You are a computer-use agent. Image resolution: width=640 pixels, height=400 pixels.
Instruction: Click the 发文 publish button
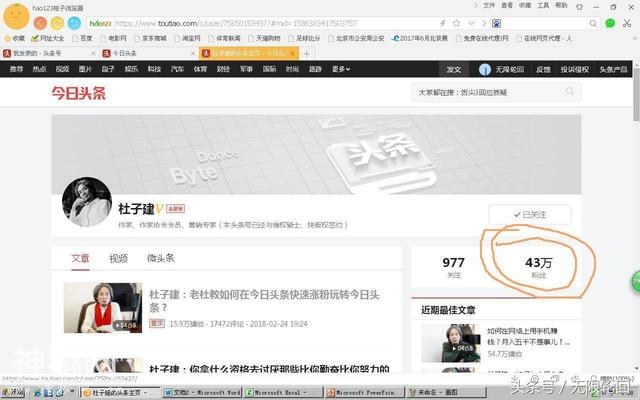453,69
